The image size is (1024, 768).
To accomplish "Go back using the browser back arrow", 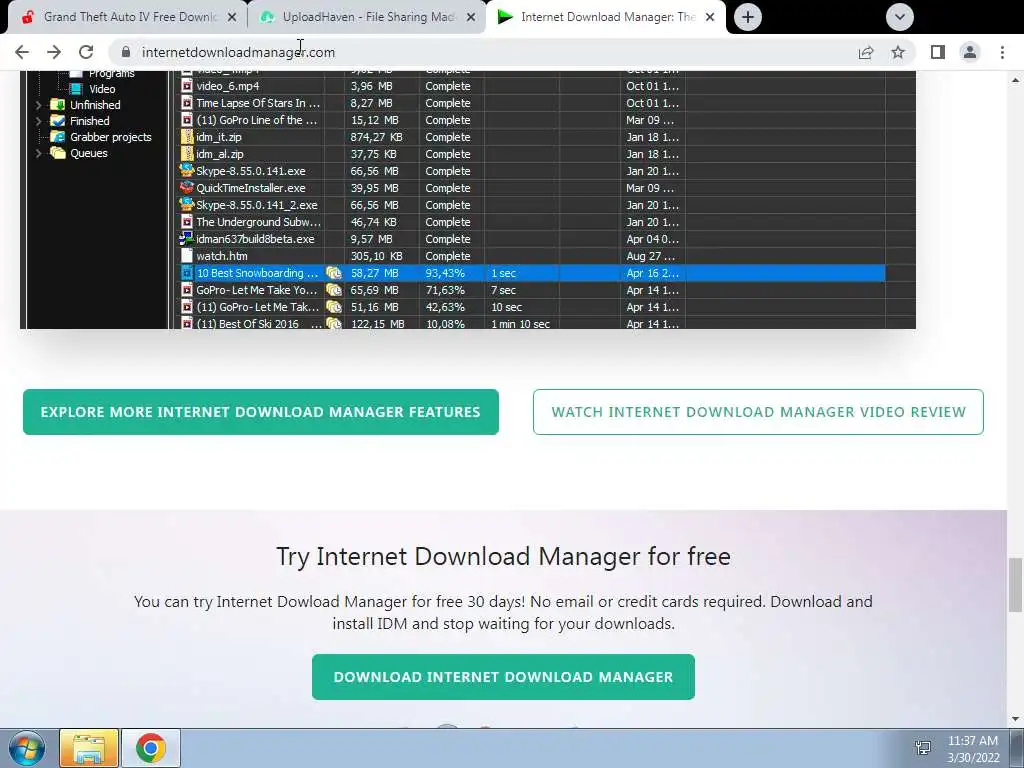I will point(22,52).
